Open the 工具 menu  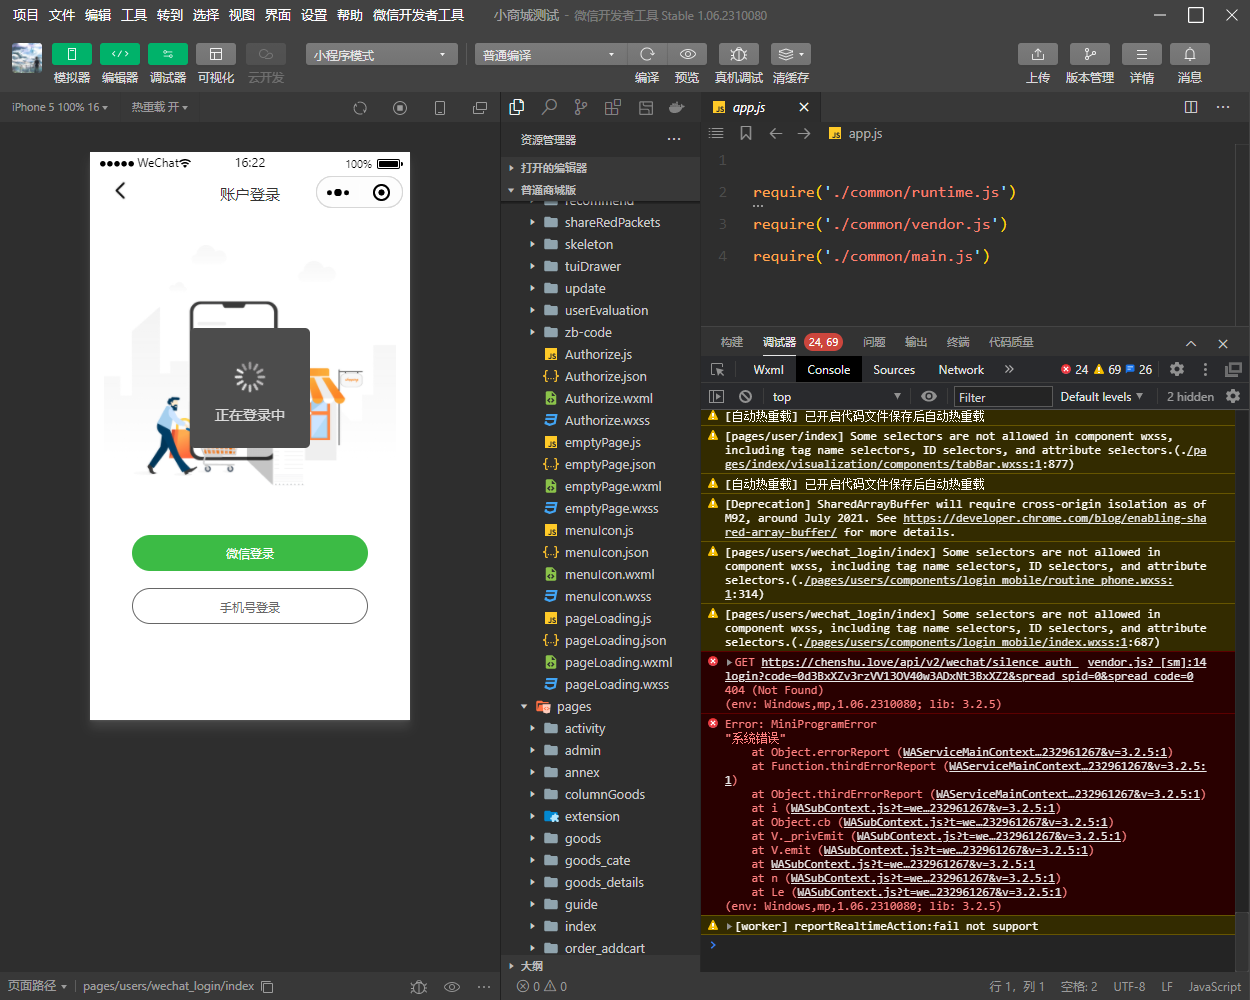[134, 15]
